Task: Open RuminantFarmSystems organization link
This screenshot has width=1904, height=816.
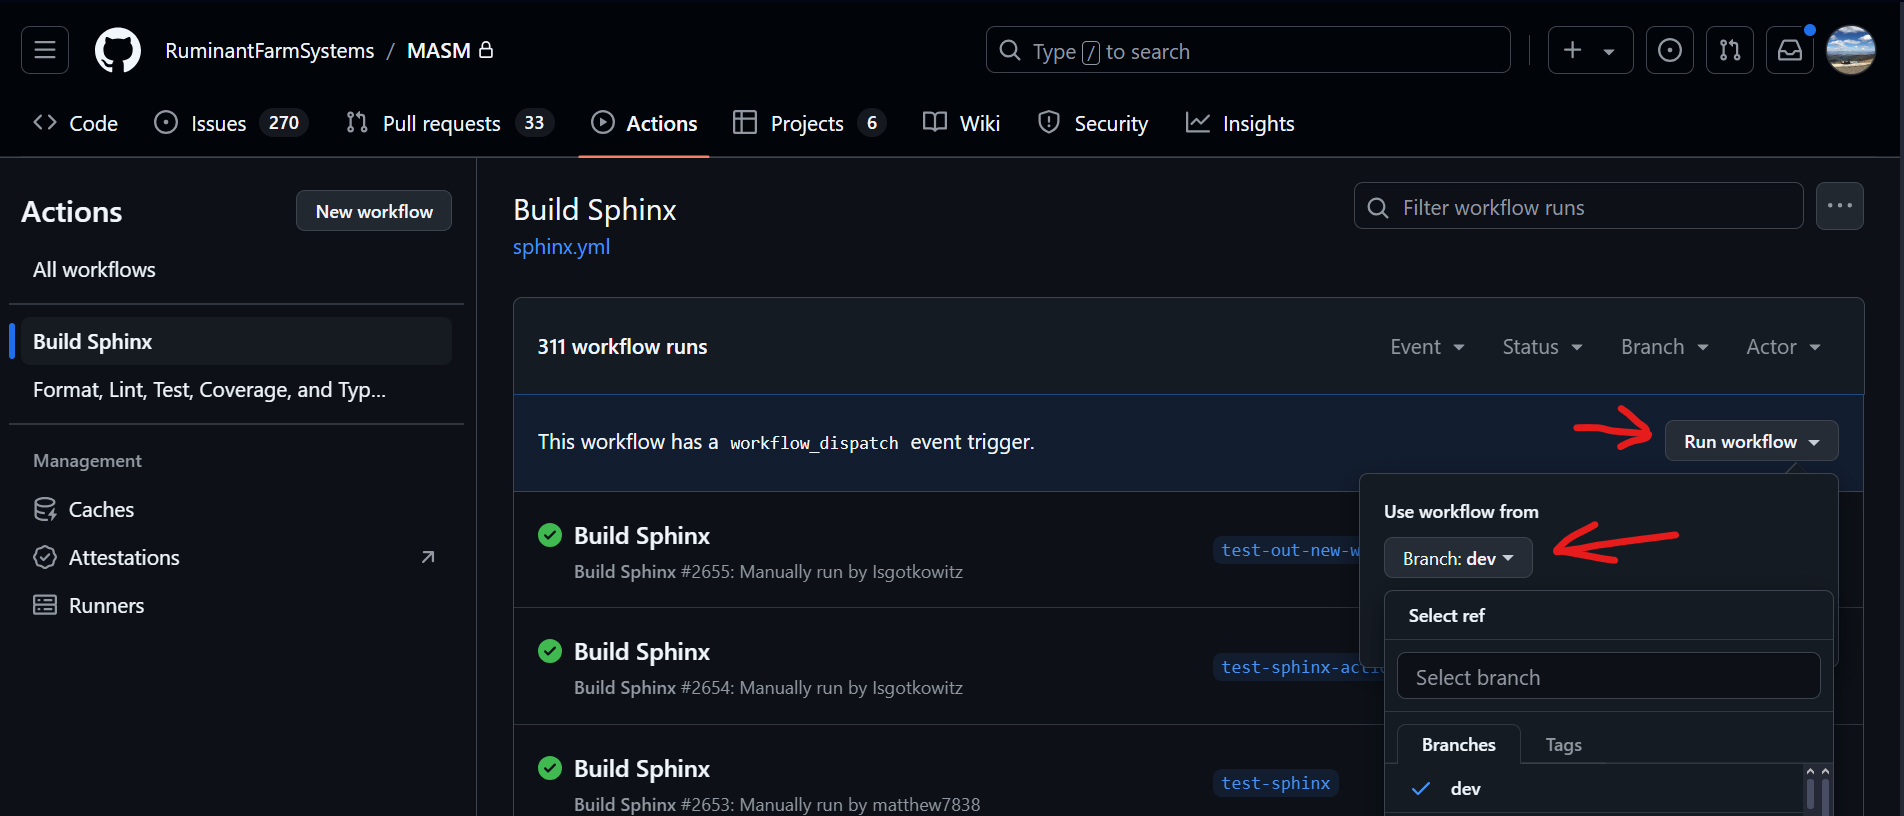Action: coord(270,50)
